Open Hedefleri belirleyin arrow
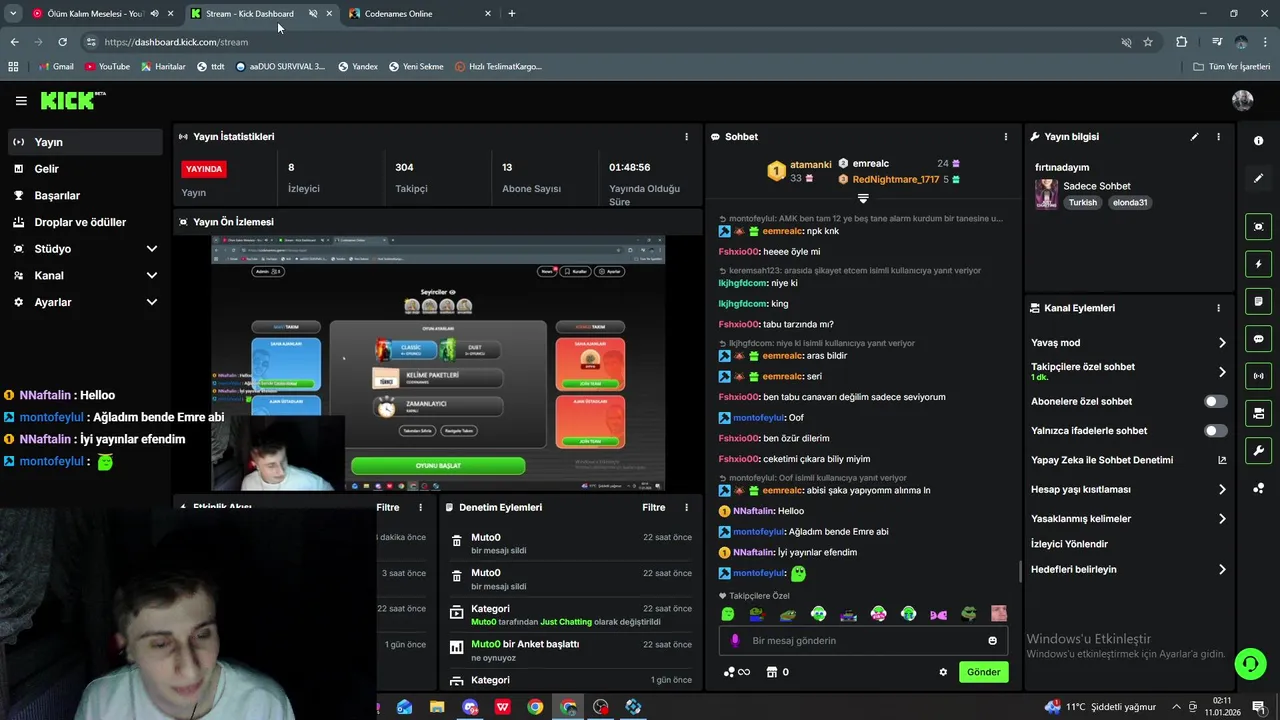1280x720 pixels. [1222, 570]
